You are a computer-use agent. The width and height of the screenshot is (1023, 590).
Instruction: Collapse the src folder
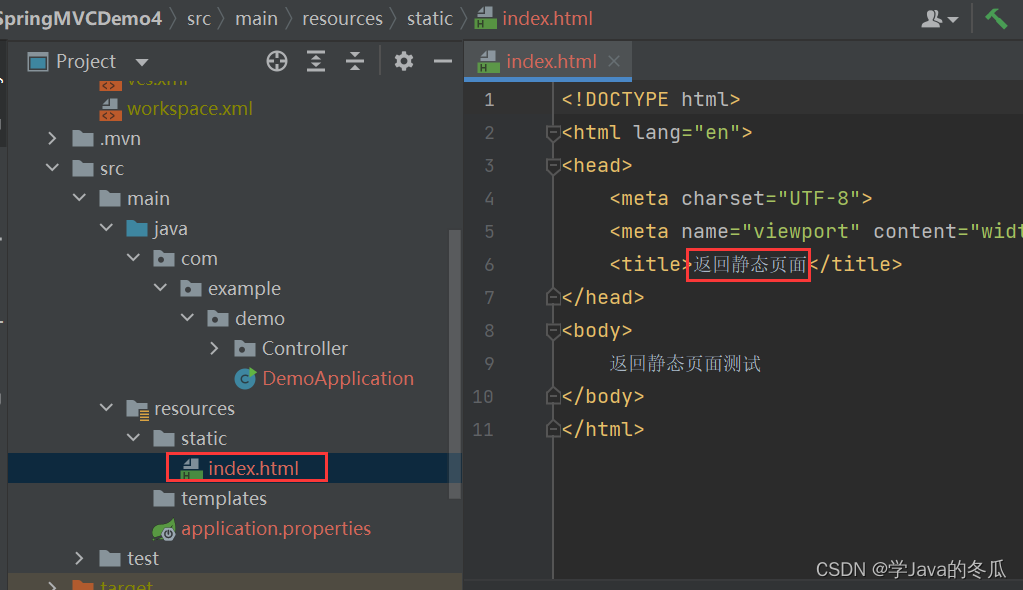coord(51,168)
